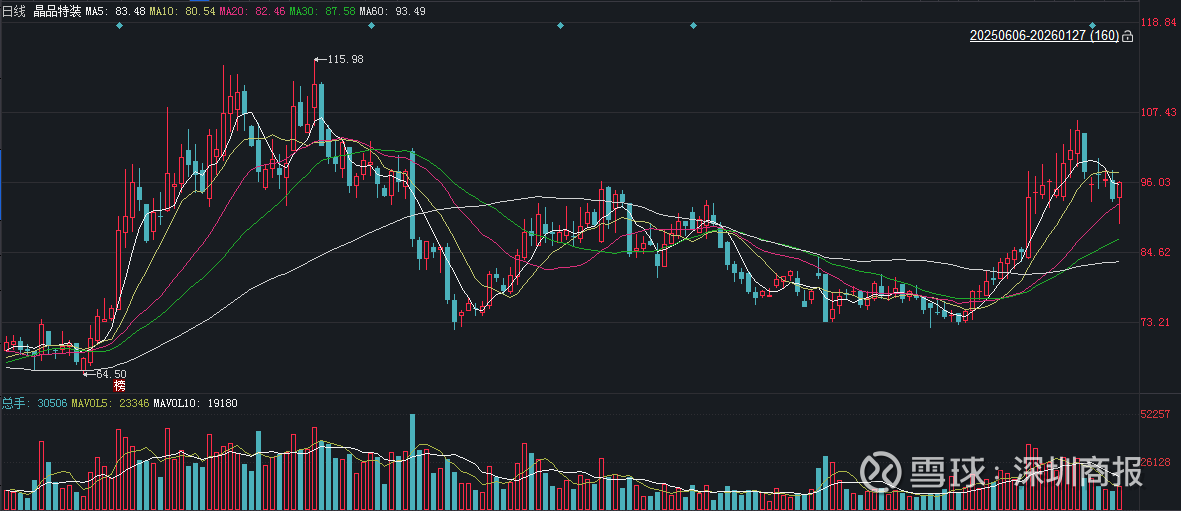This screenshot has width=1181, height=511.
Task: Open the 日线 period selector label
Action: coord(13,11)
